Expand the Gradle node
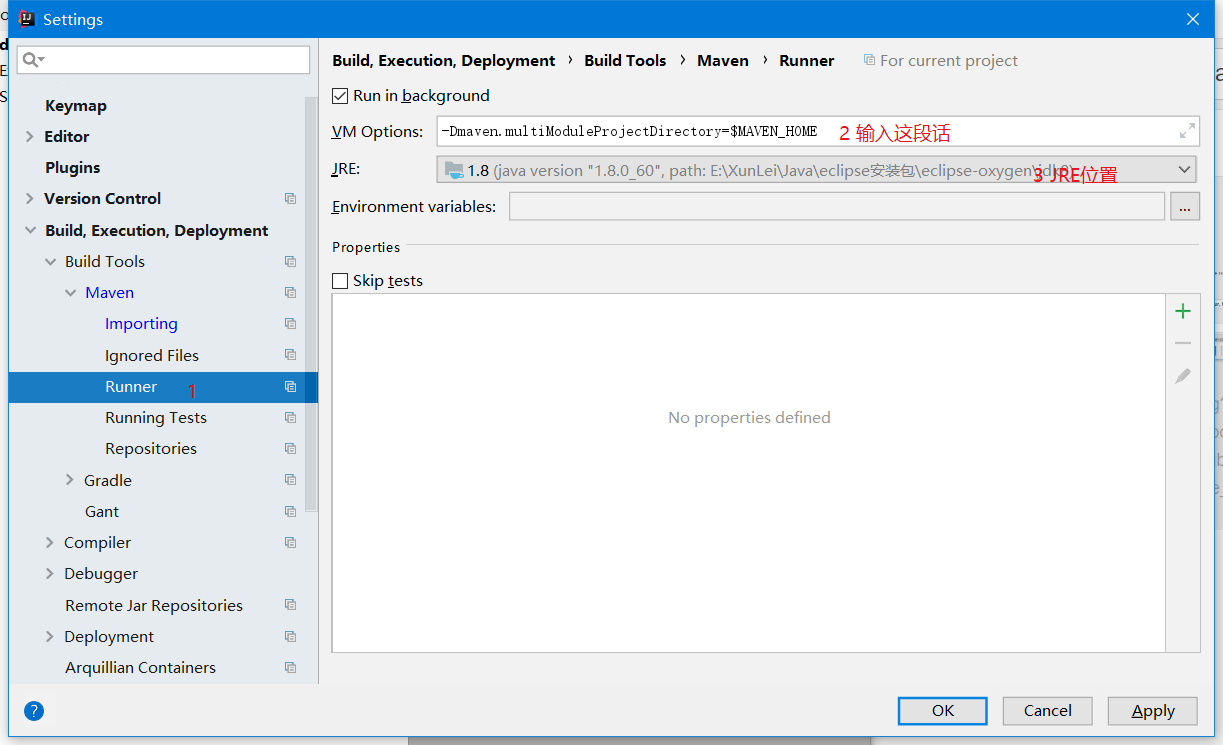 click(70, 480)
